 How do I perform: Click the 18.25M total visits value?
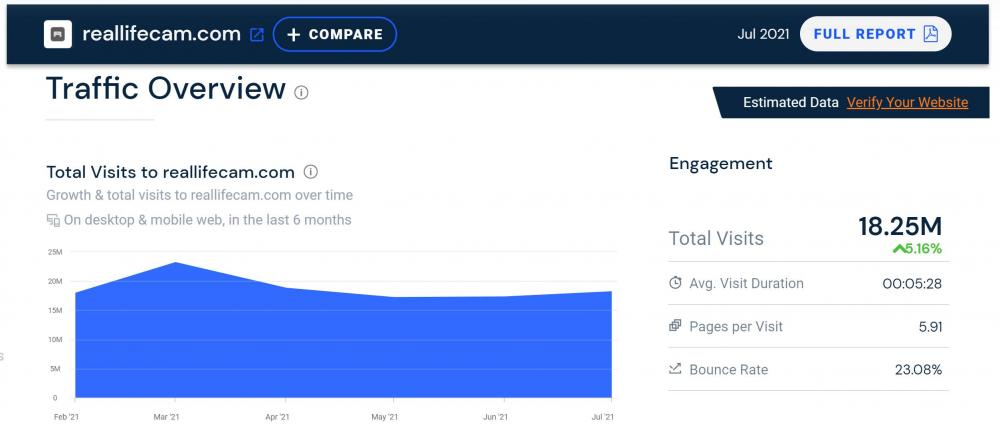[x=900, y=226]
